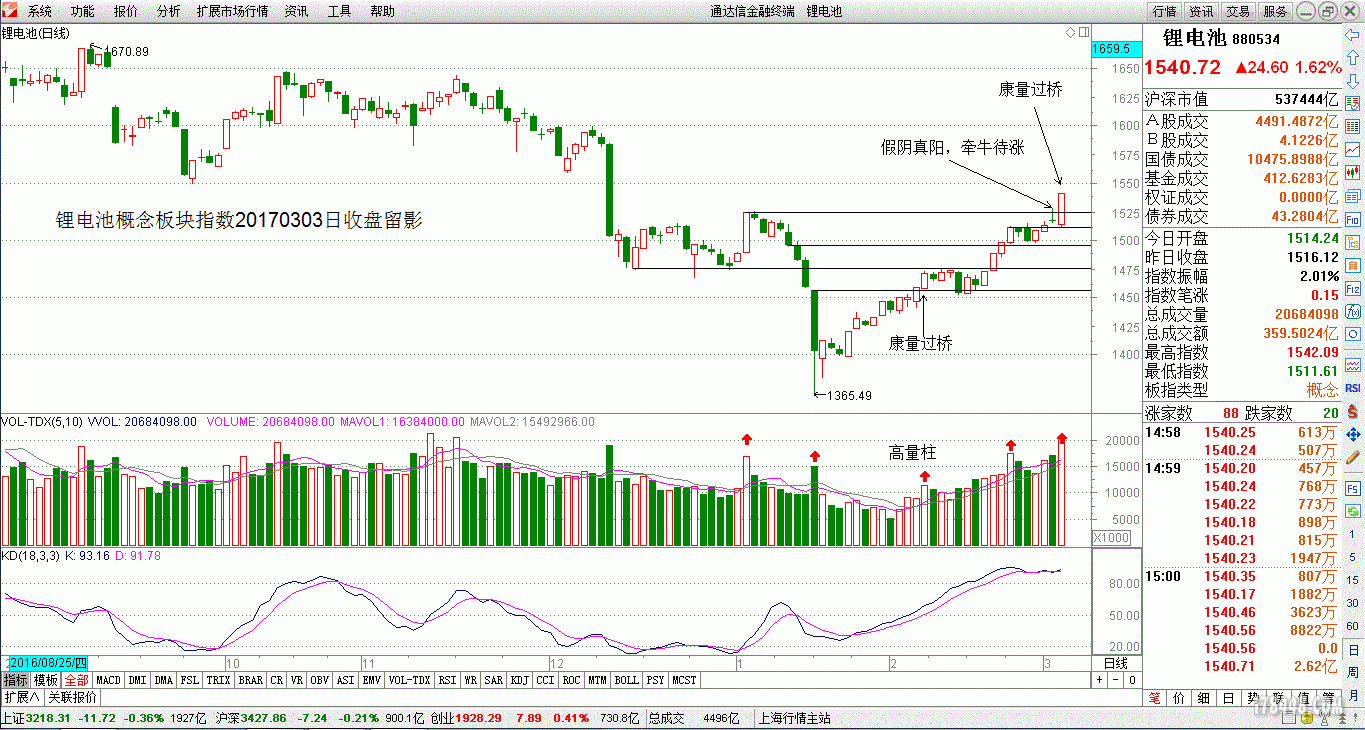This screenshot has height=730, width=1365.
Task: Open the 系统 menu
Action: [x=40, y=11]
